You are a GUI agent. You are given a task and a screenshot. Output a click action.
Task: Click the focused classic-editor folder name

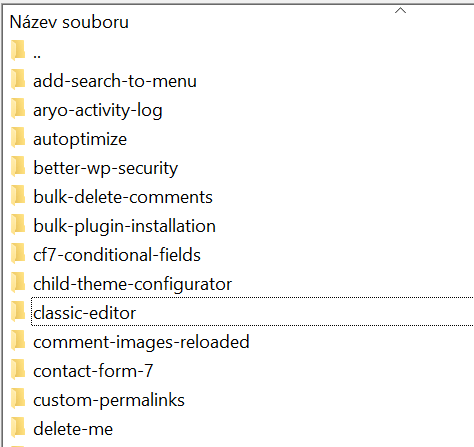[84, 313]
